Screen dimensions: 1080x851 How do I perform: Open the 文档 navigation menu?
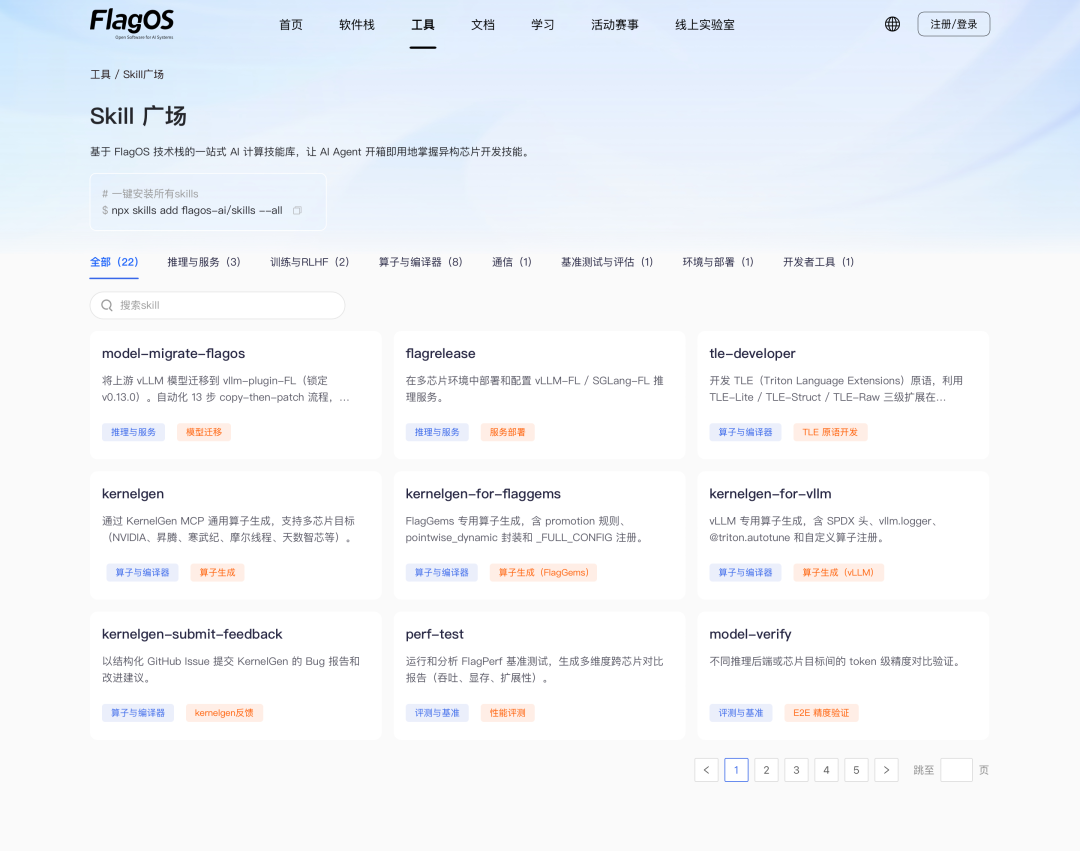coord(483,25)
